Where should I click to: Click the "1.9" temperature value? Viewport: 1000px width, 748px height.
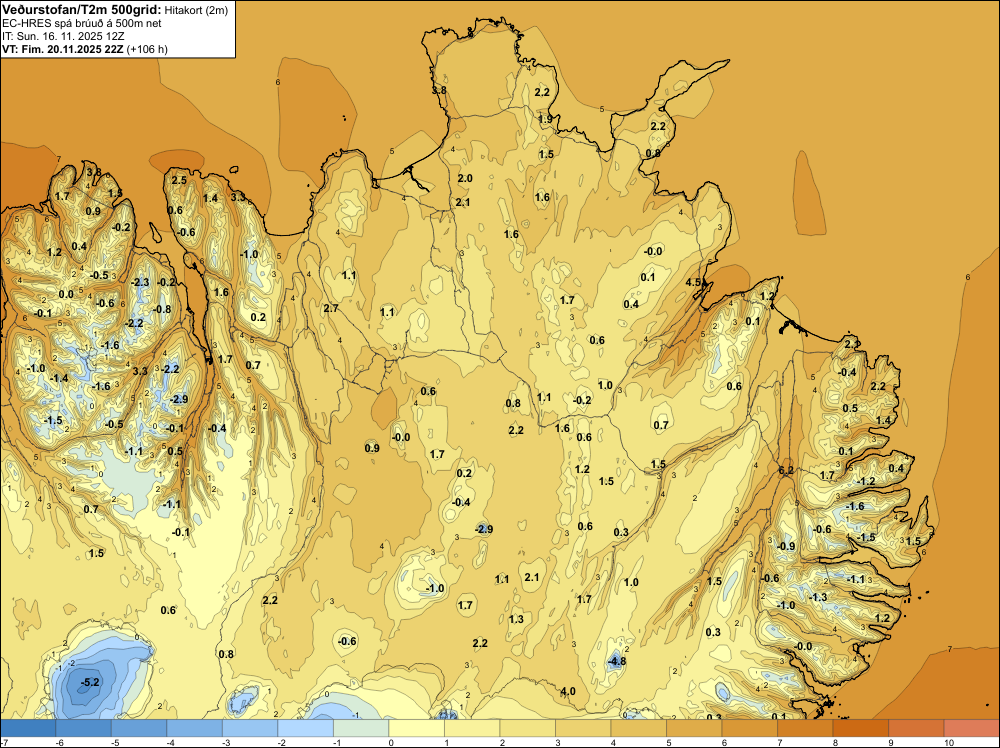click(545, 119)
